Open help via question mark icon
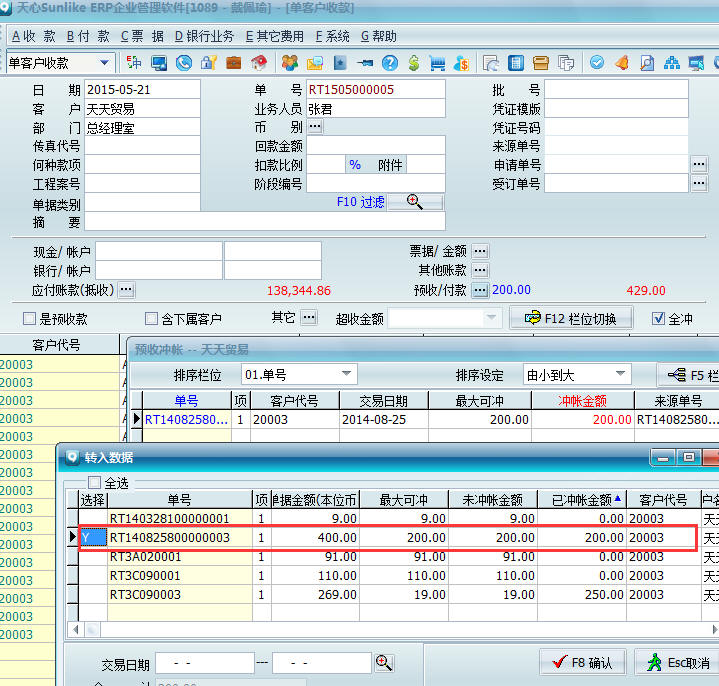Viewport: 719px width, 686px height. [390, 63]
